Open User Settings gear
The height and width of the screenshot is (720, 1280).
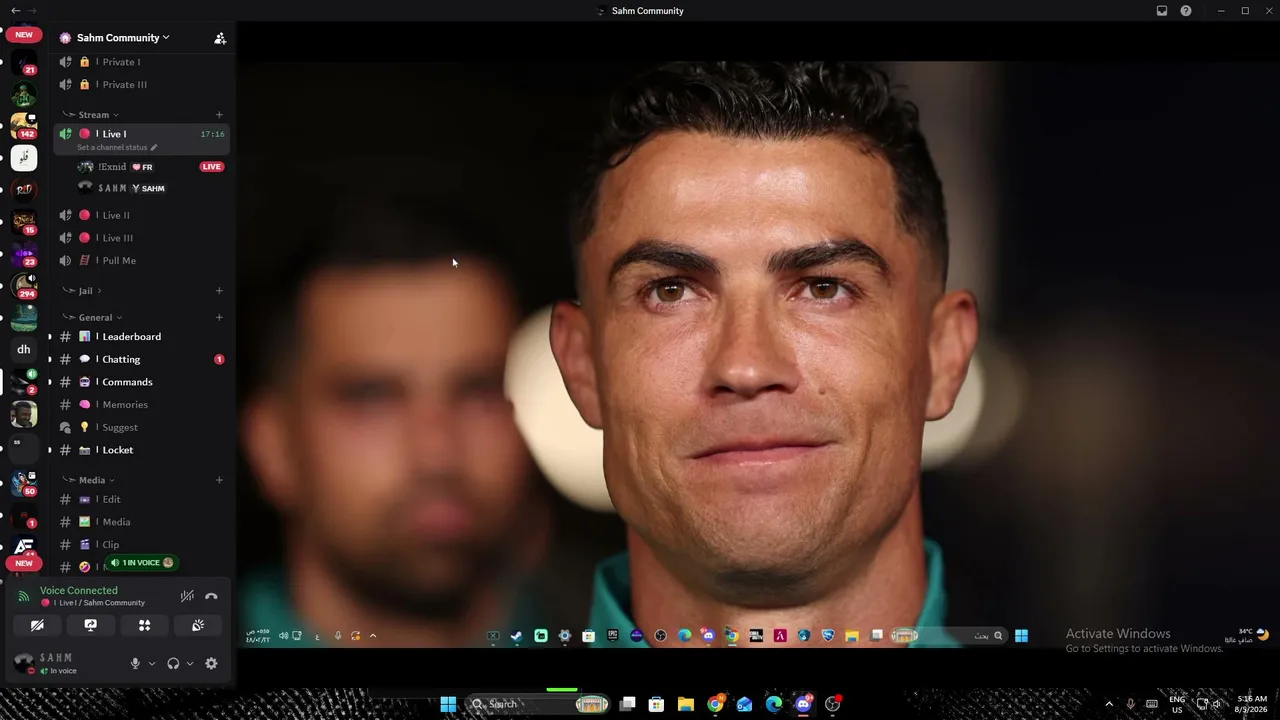211,663
